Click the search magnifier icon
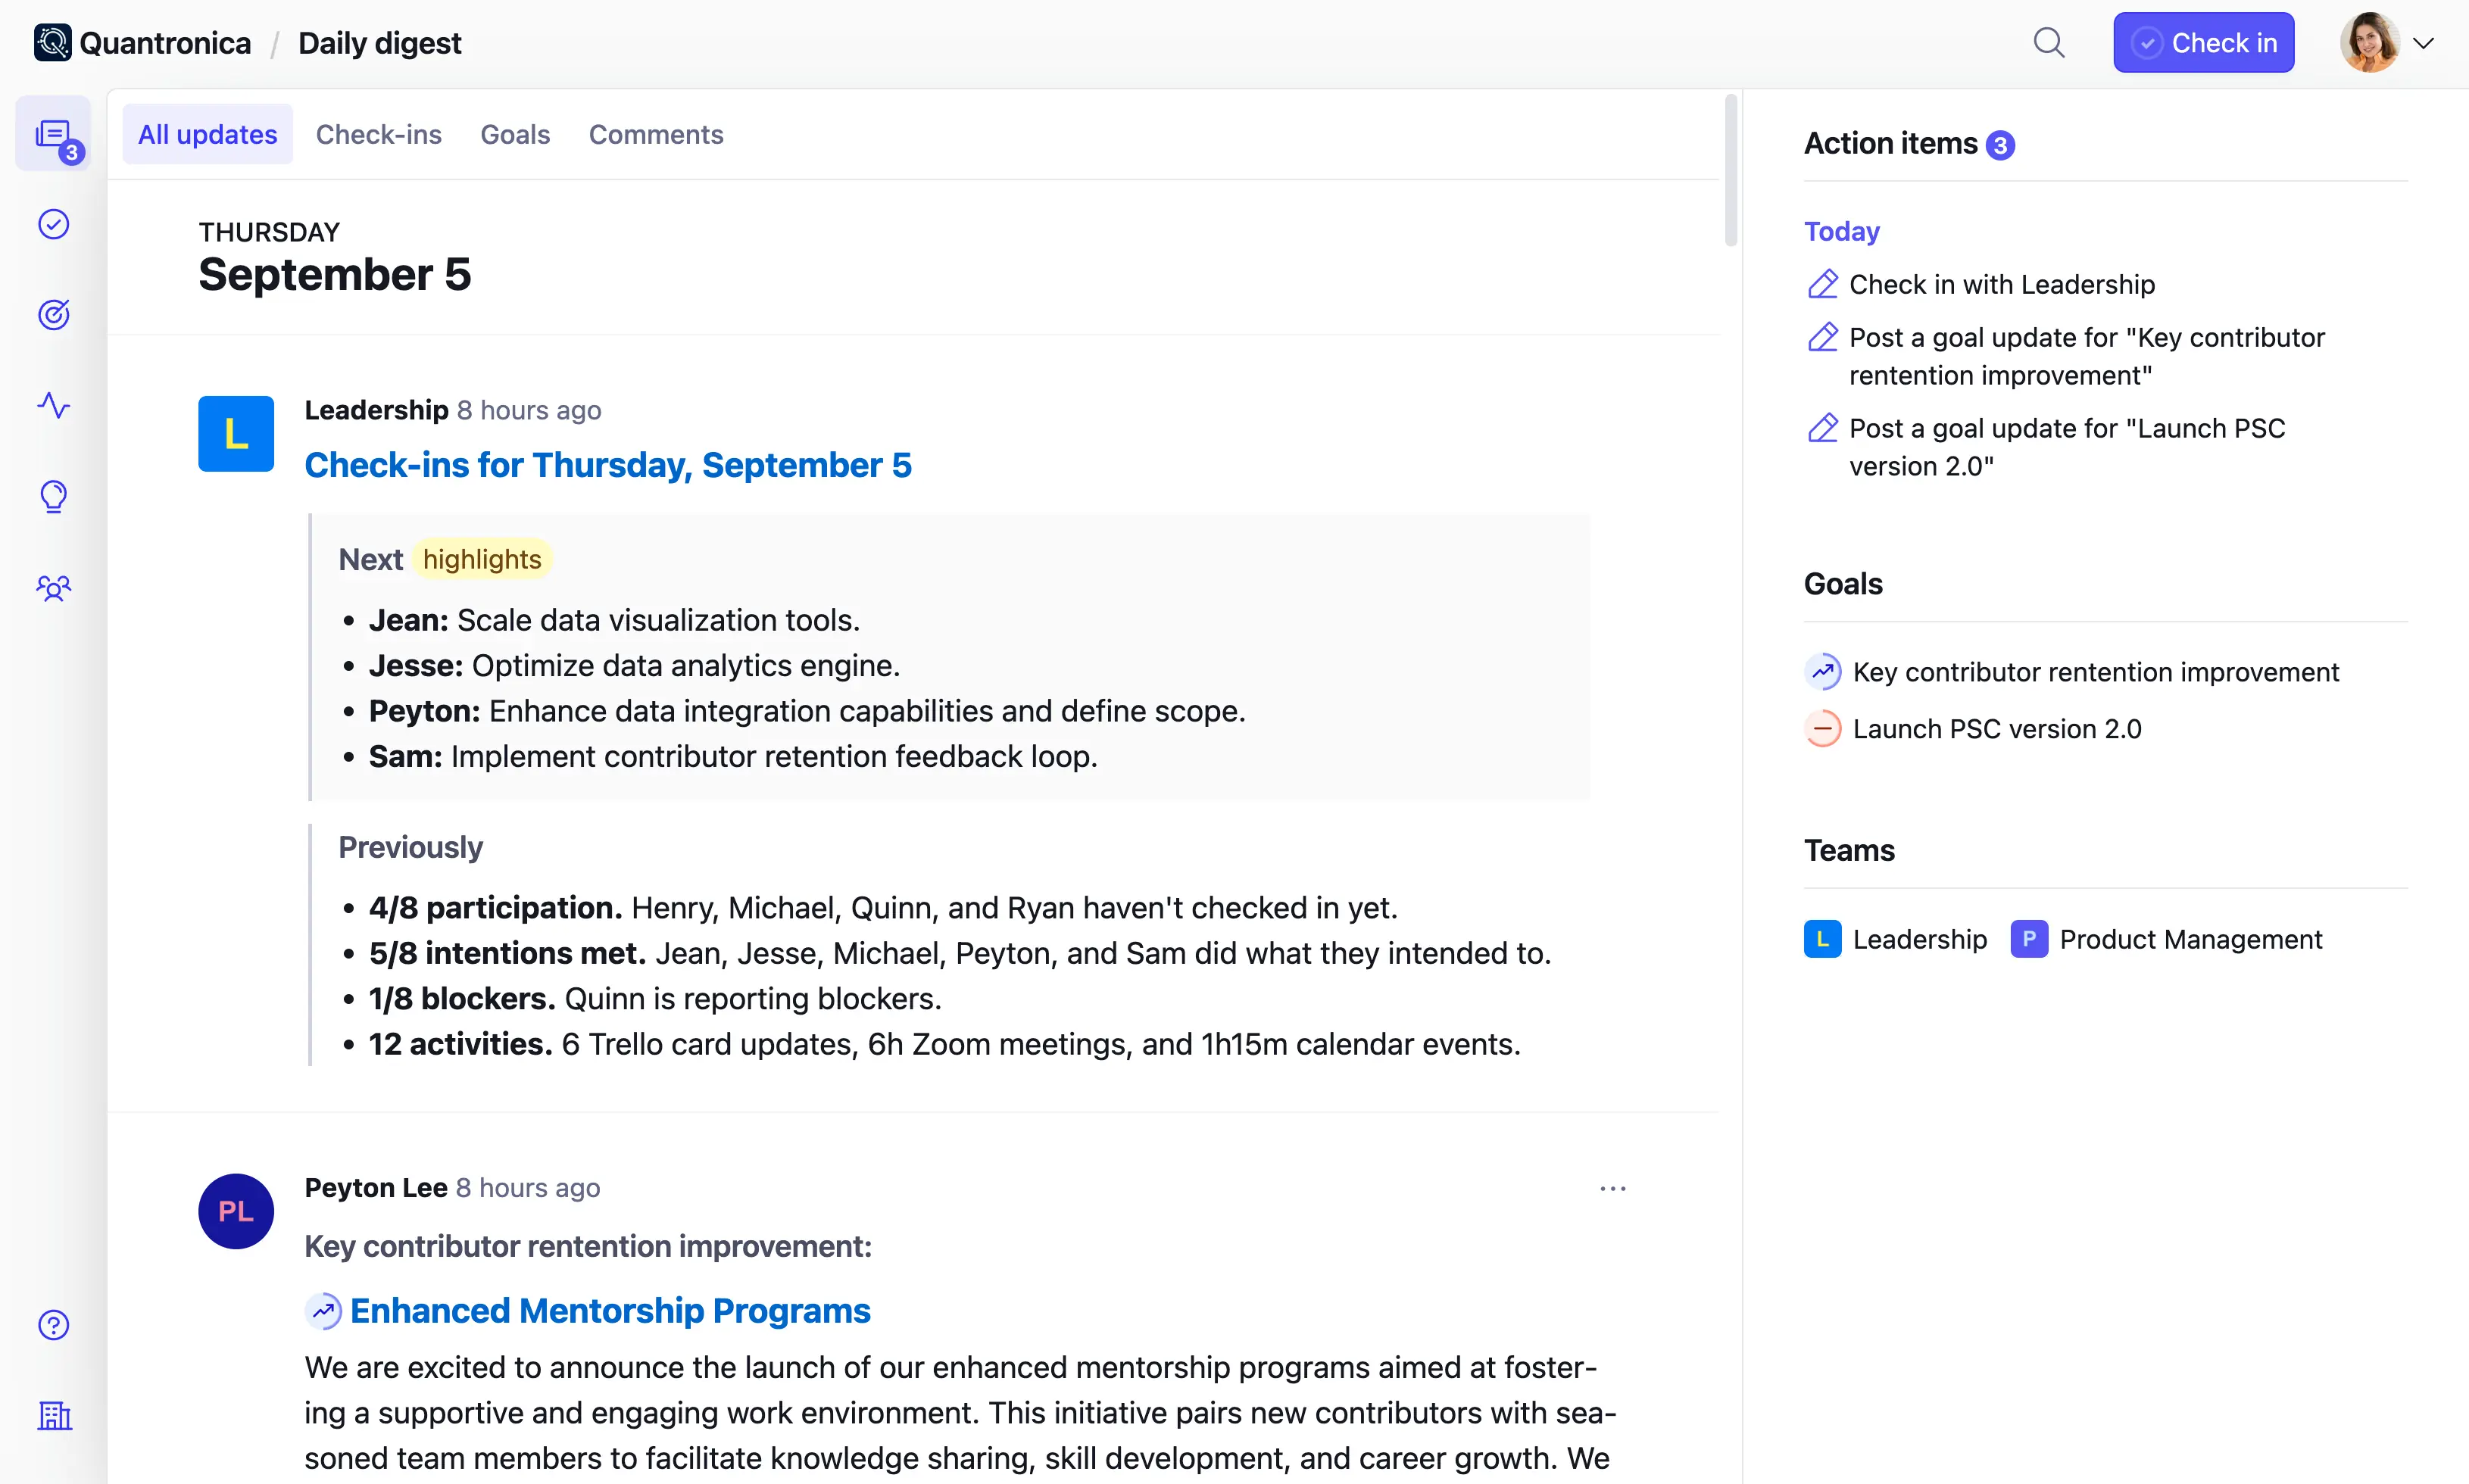 2049,43
